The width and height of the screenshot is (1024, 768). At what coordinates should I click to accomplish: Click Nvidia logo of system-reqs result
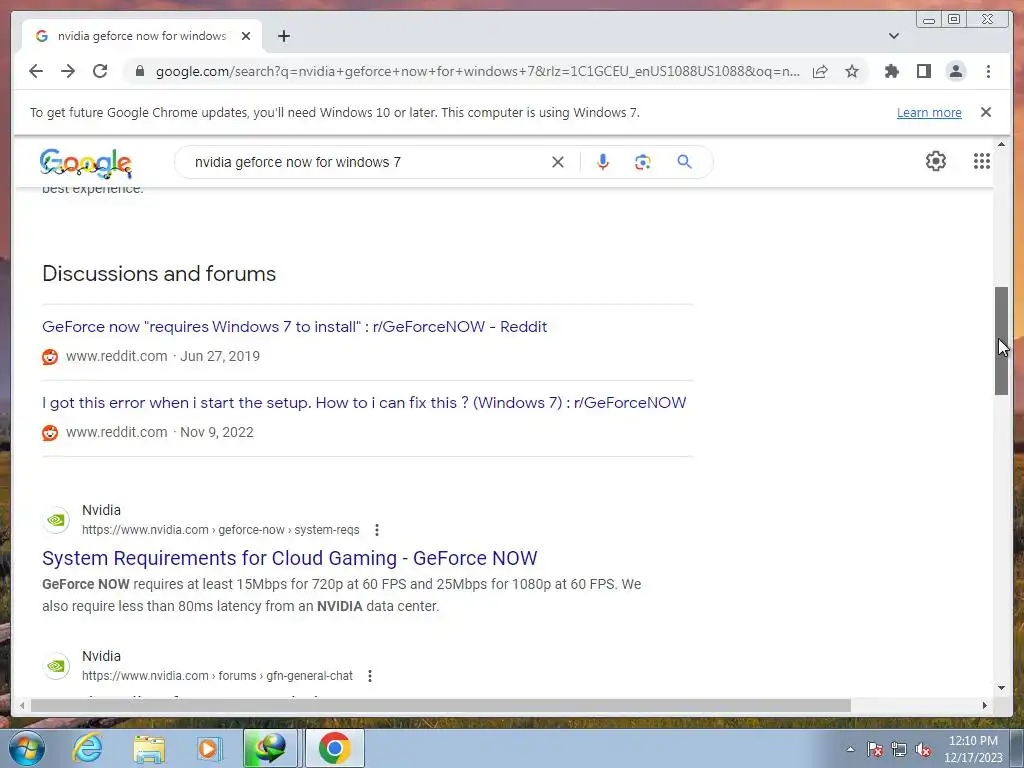(56, 520)
